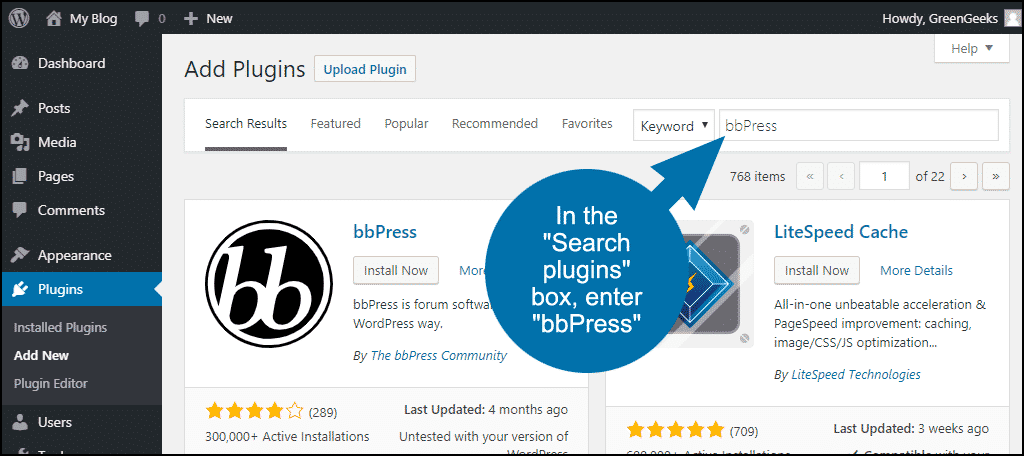Click the bbPress star rating

pyautogui.click(x=254, y=411)
